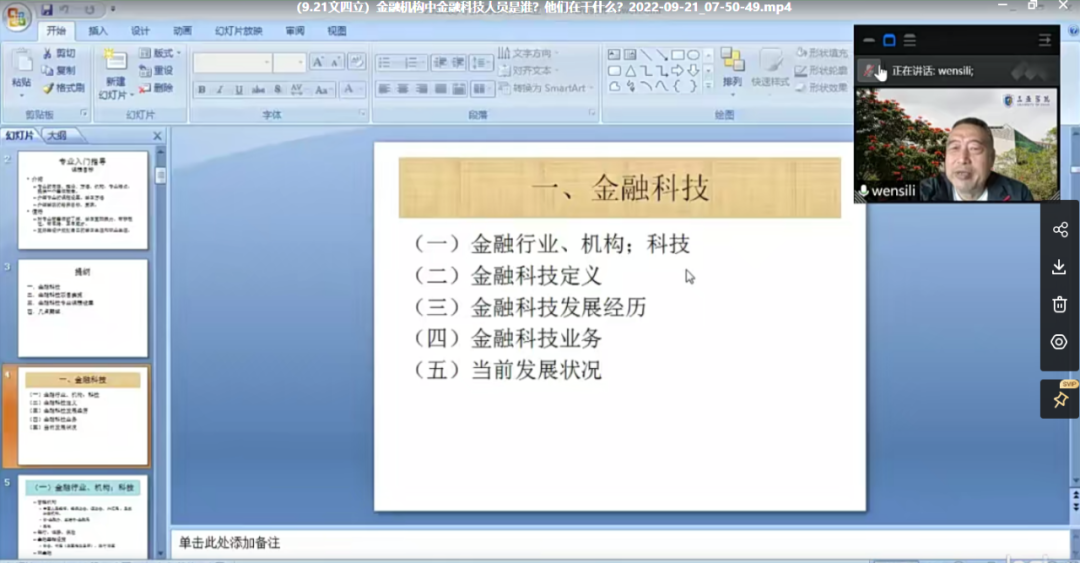Click the Paste (粘贴) icon in the ribbon
The height and width of the screenshot is (563, 1080).
[x=21, y=64]
